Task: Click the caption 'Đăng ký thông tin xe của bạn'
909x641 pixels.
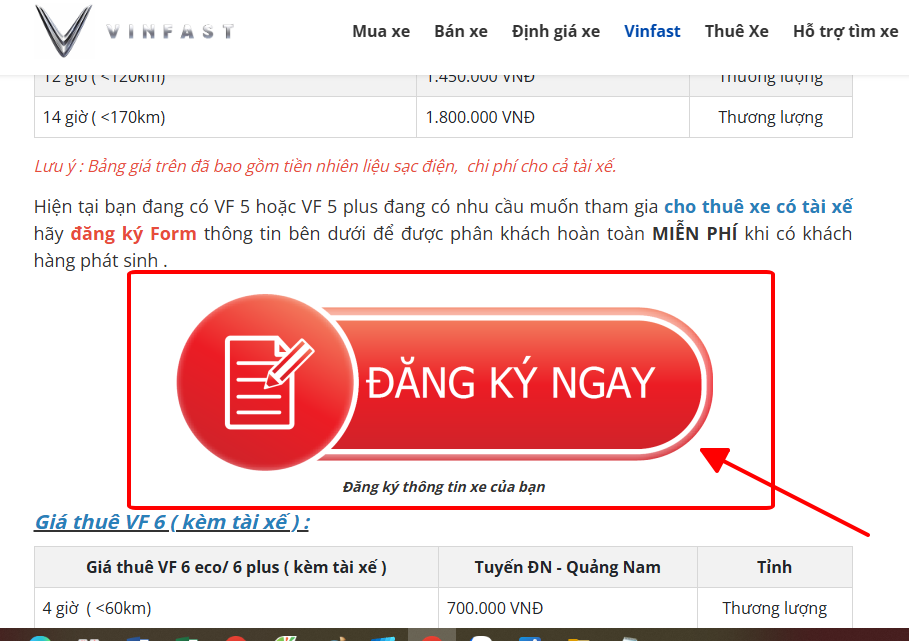Action: (x=444, y=487)
